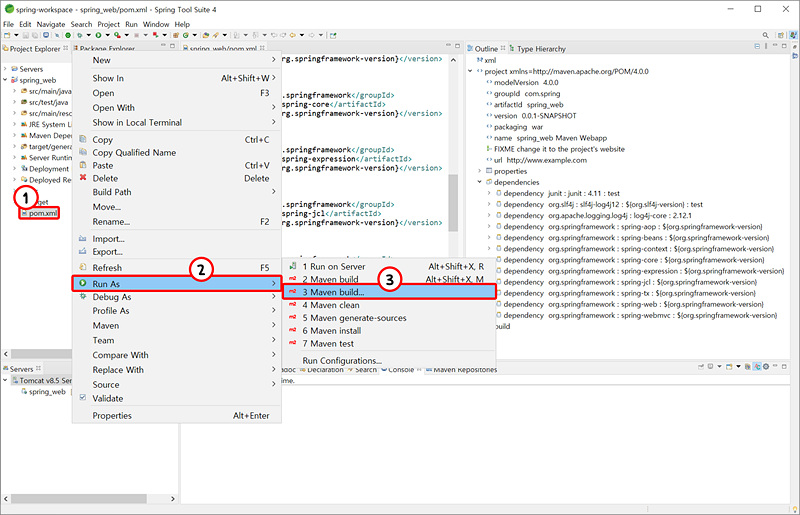Expand the junit dependency node in Outline
800x515 pixels.
(489, 193)
